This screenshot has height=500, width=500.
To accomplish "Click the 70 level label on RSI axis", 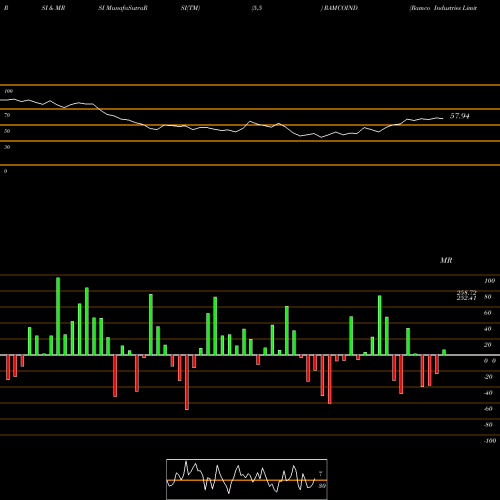I will [x=7, y=115].
